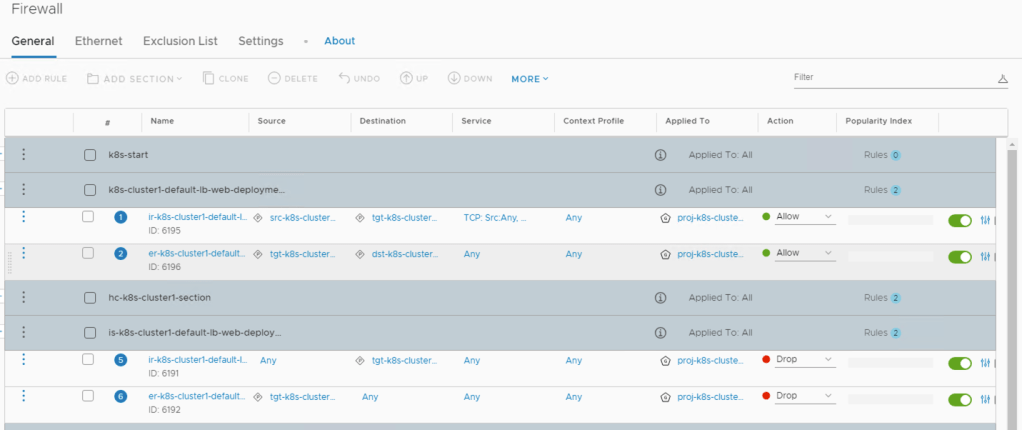
Task: Click the filter icon beside Filter field
Action: tap(1002, 79)
